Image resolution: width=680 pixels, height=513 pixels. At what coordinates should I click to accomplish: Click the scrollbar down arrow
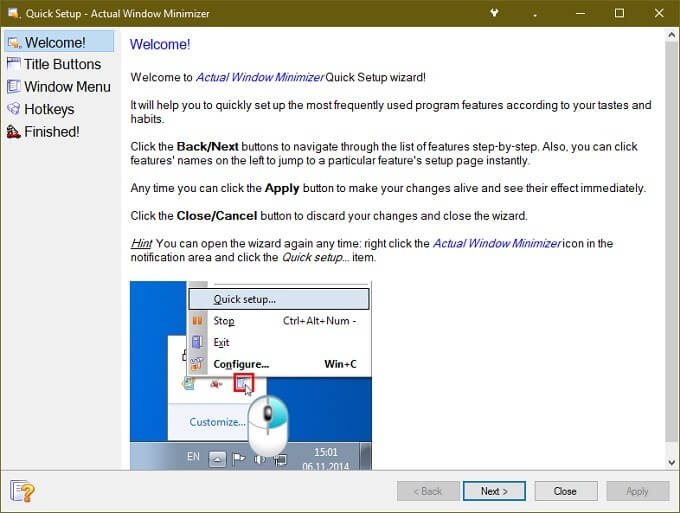(x=672, y=462)
